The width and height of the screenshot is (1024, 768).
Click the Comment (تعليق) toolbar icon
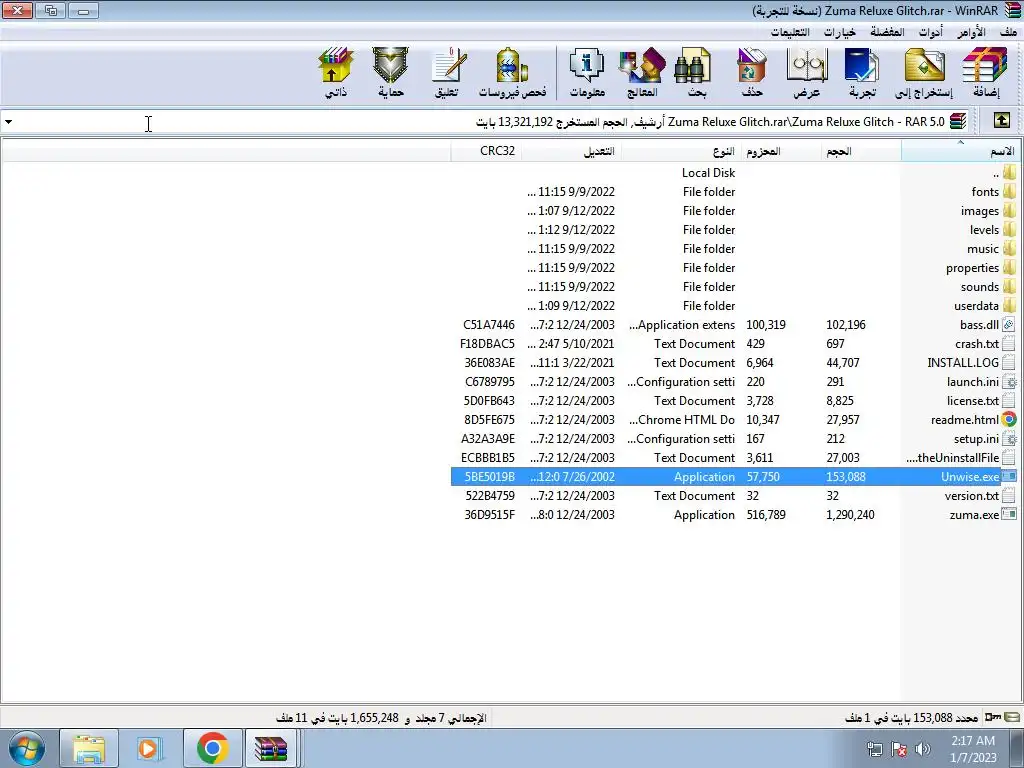coord(447,72)
